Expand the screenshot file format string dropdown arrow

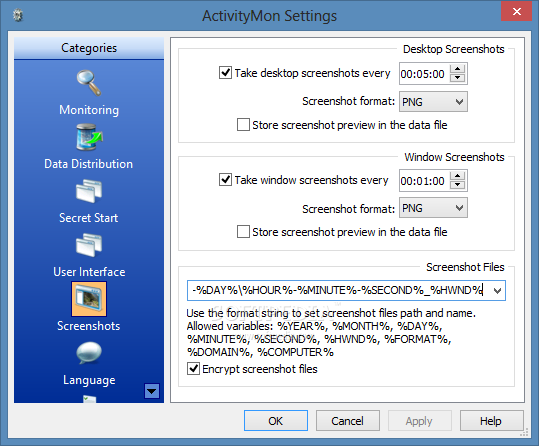pos(497,291)
